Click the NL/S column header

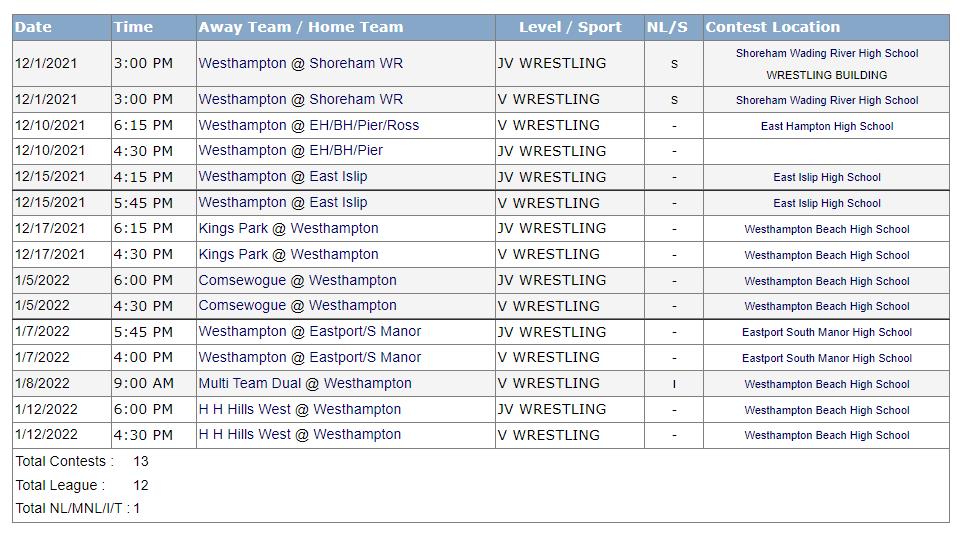[x=667, y=27]
